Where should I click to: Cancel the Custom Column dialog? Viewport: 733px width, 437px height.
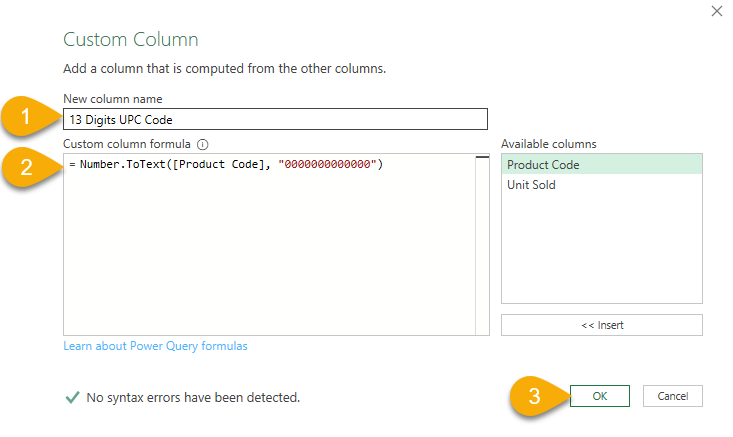(x=672, y=396)
